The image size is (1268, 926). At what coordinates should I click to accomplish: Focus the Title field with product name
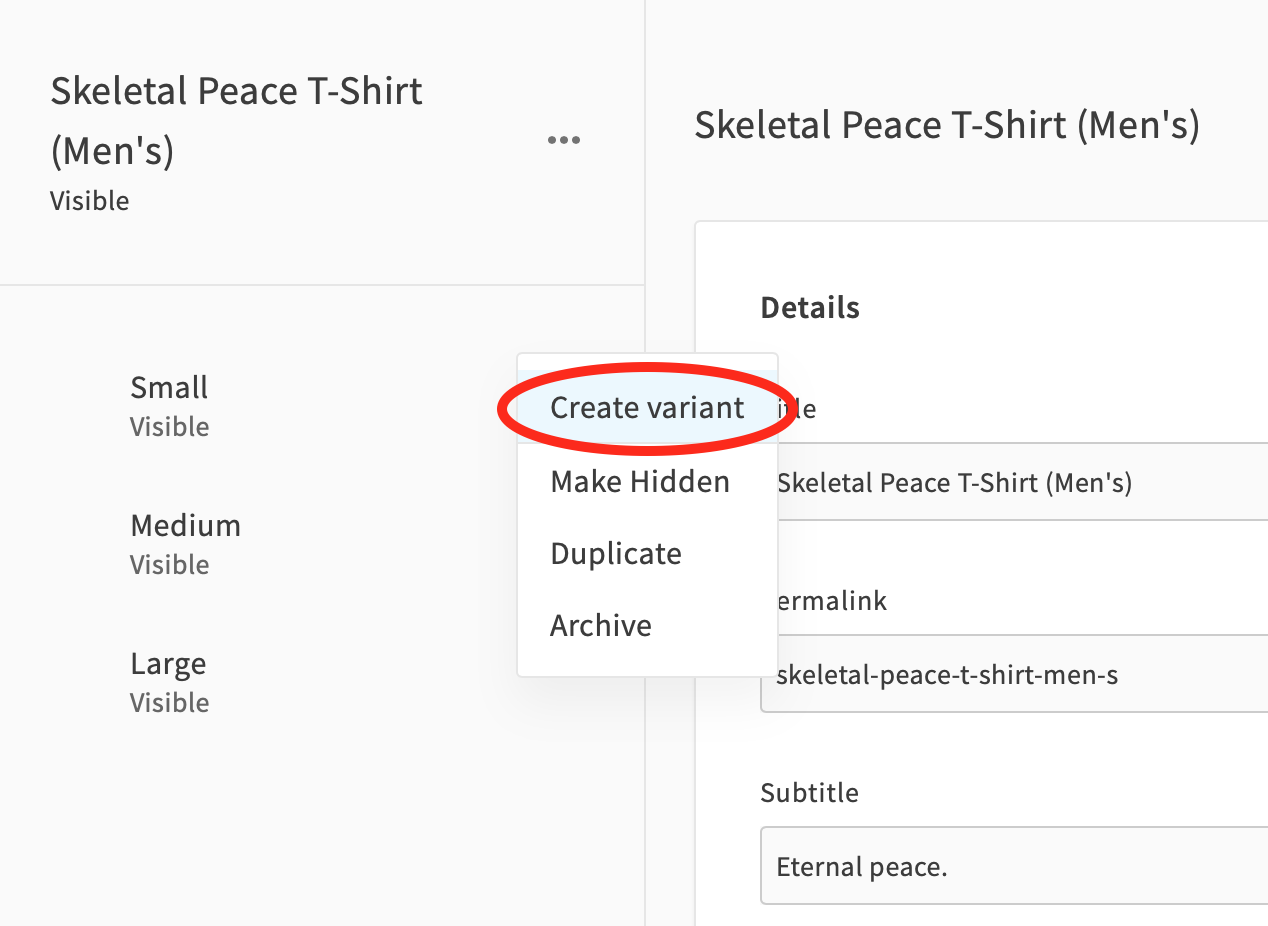(x=1014, y=482)
